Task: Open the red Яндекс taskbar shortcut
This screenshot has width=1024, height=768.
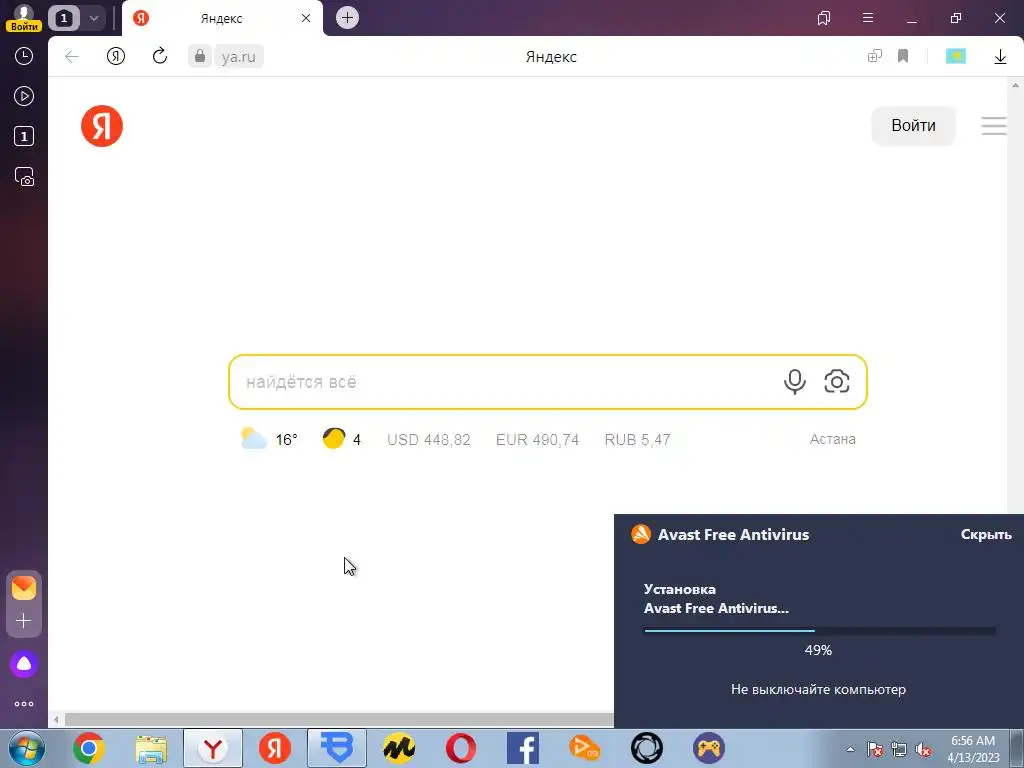Action: tap(275, 748)
